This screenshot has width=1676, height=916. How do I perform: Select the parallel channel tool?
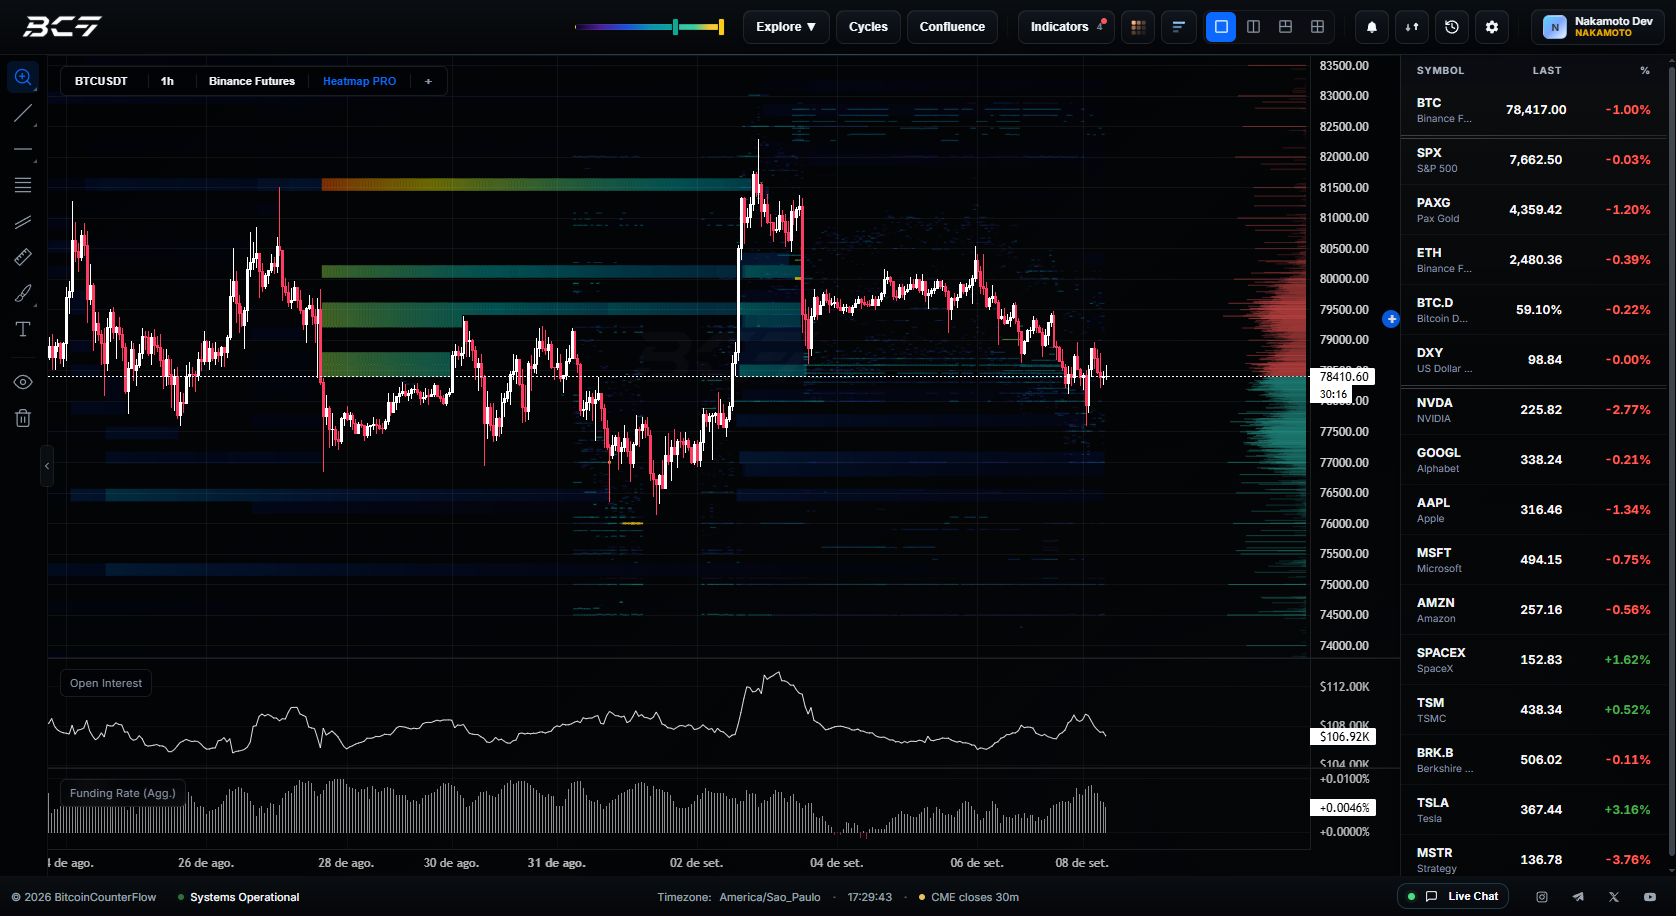pos(23,221)
